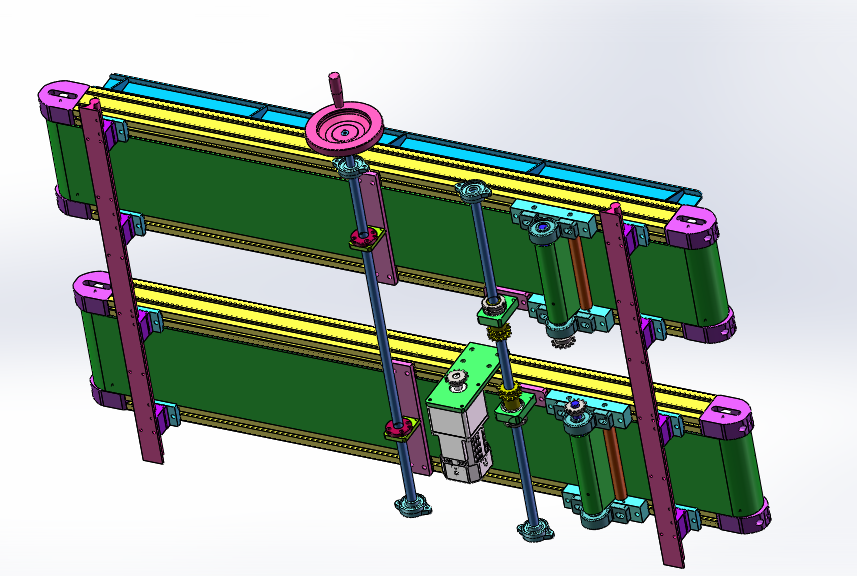The height and width of the screenshot is (576, 857).
Task: Select the flange bearing directly under the handwheel
Action: point(349,166)
